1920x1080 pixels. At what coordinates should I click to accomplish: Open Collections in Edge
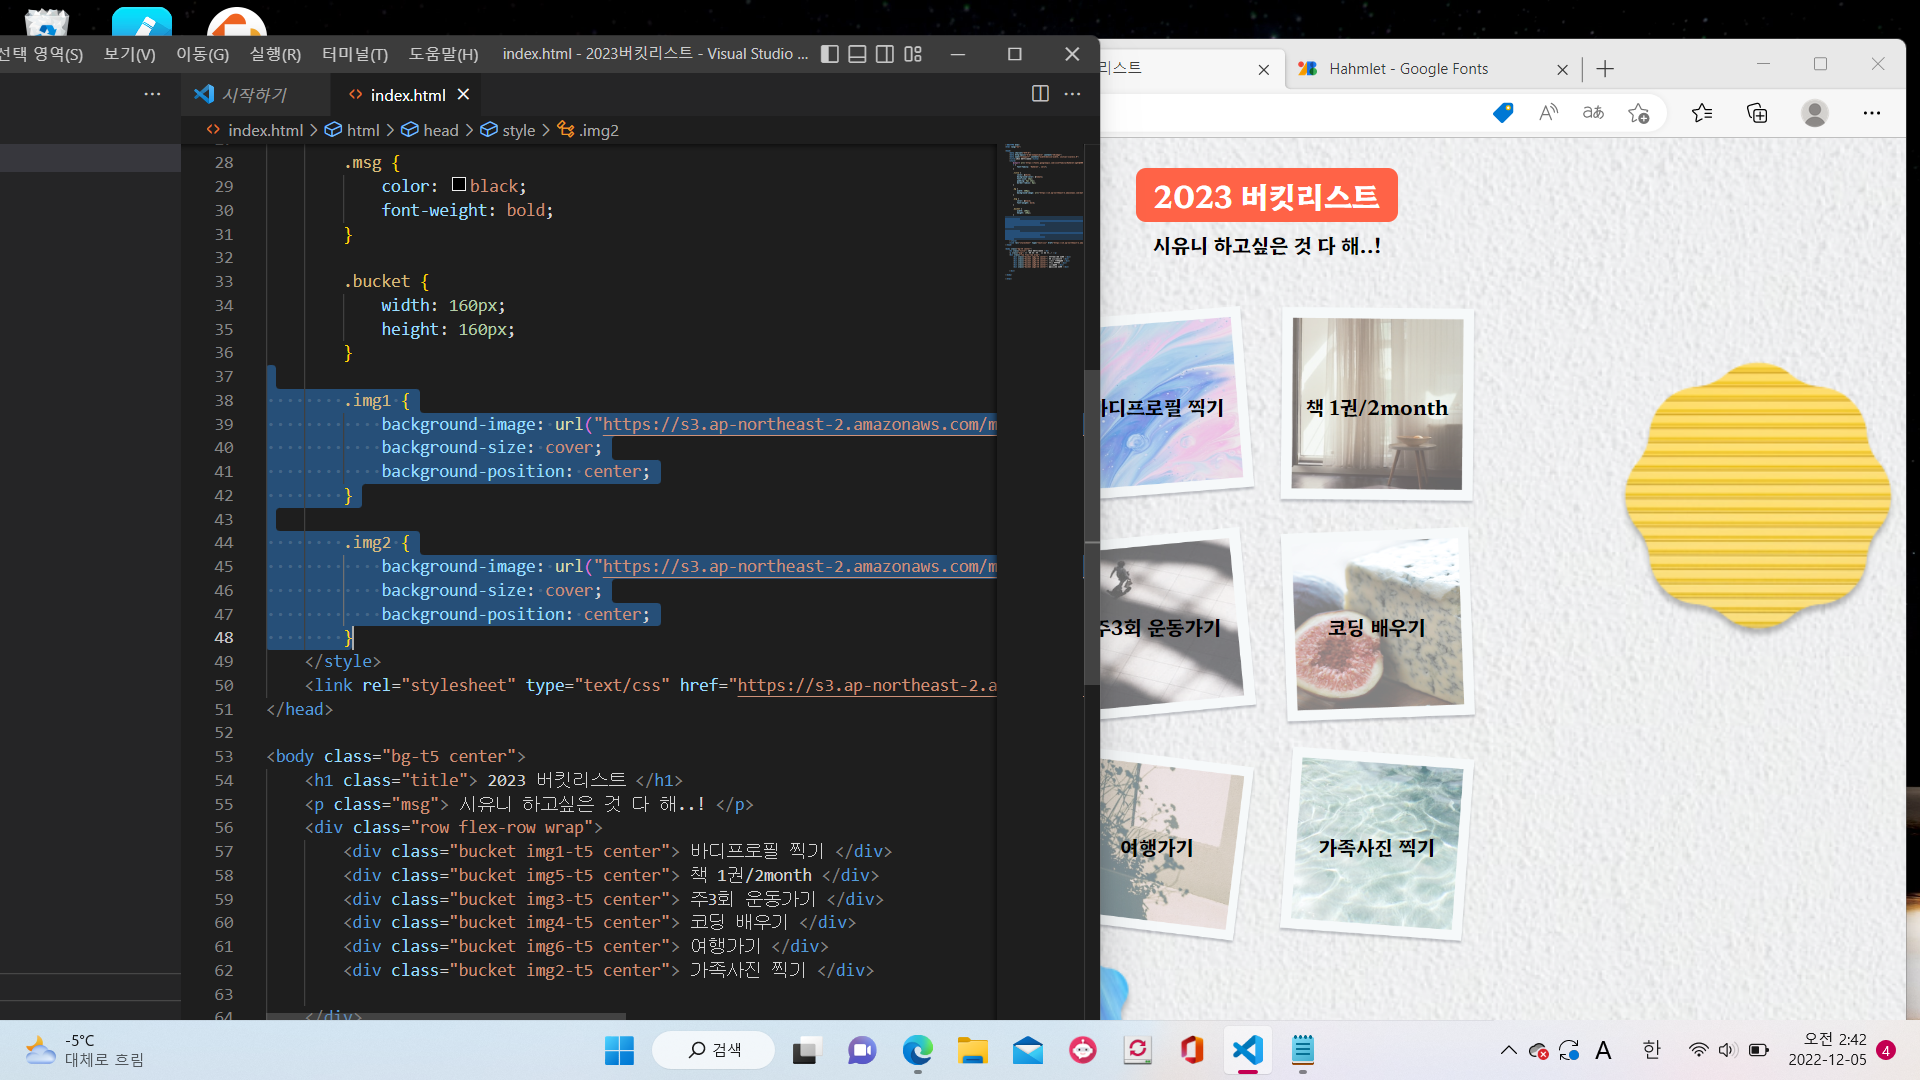tap(1757, 112)
